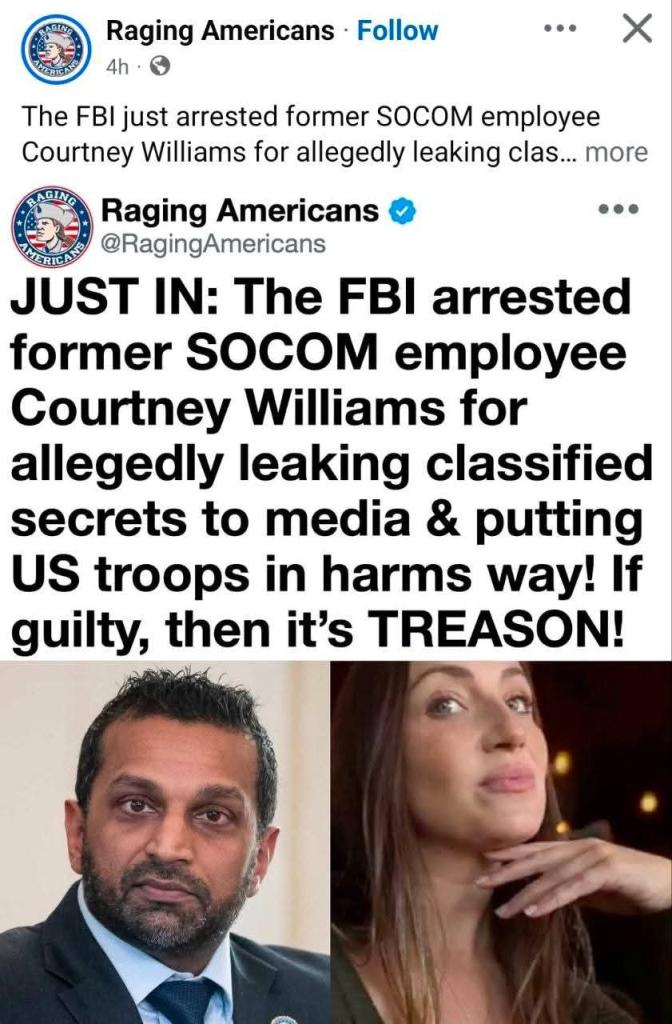
Task: Close the post viewer with the X
Action: pyautogui.click(x=637, y=29)
